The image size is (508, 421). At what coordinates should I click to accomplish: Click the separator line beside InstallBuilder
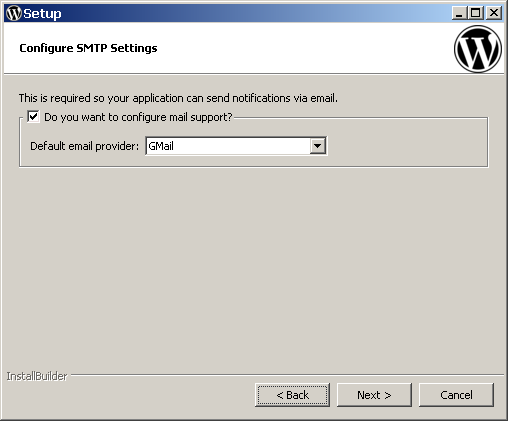point(287,375)
